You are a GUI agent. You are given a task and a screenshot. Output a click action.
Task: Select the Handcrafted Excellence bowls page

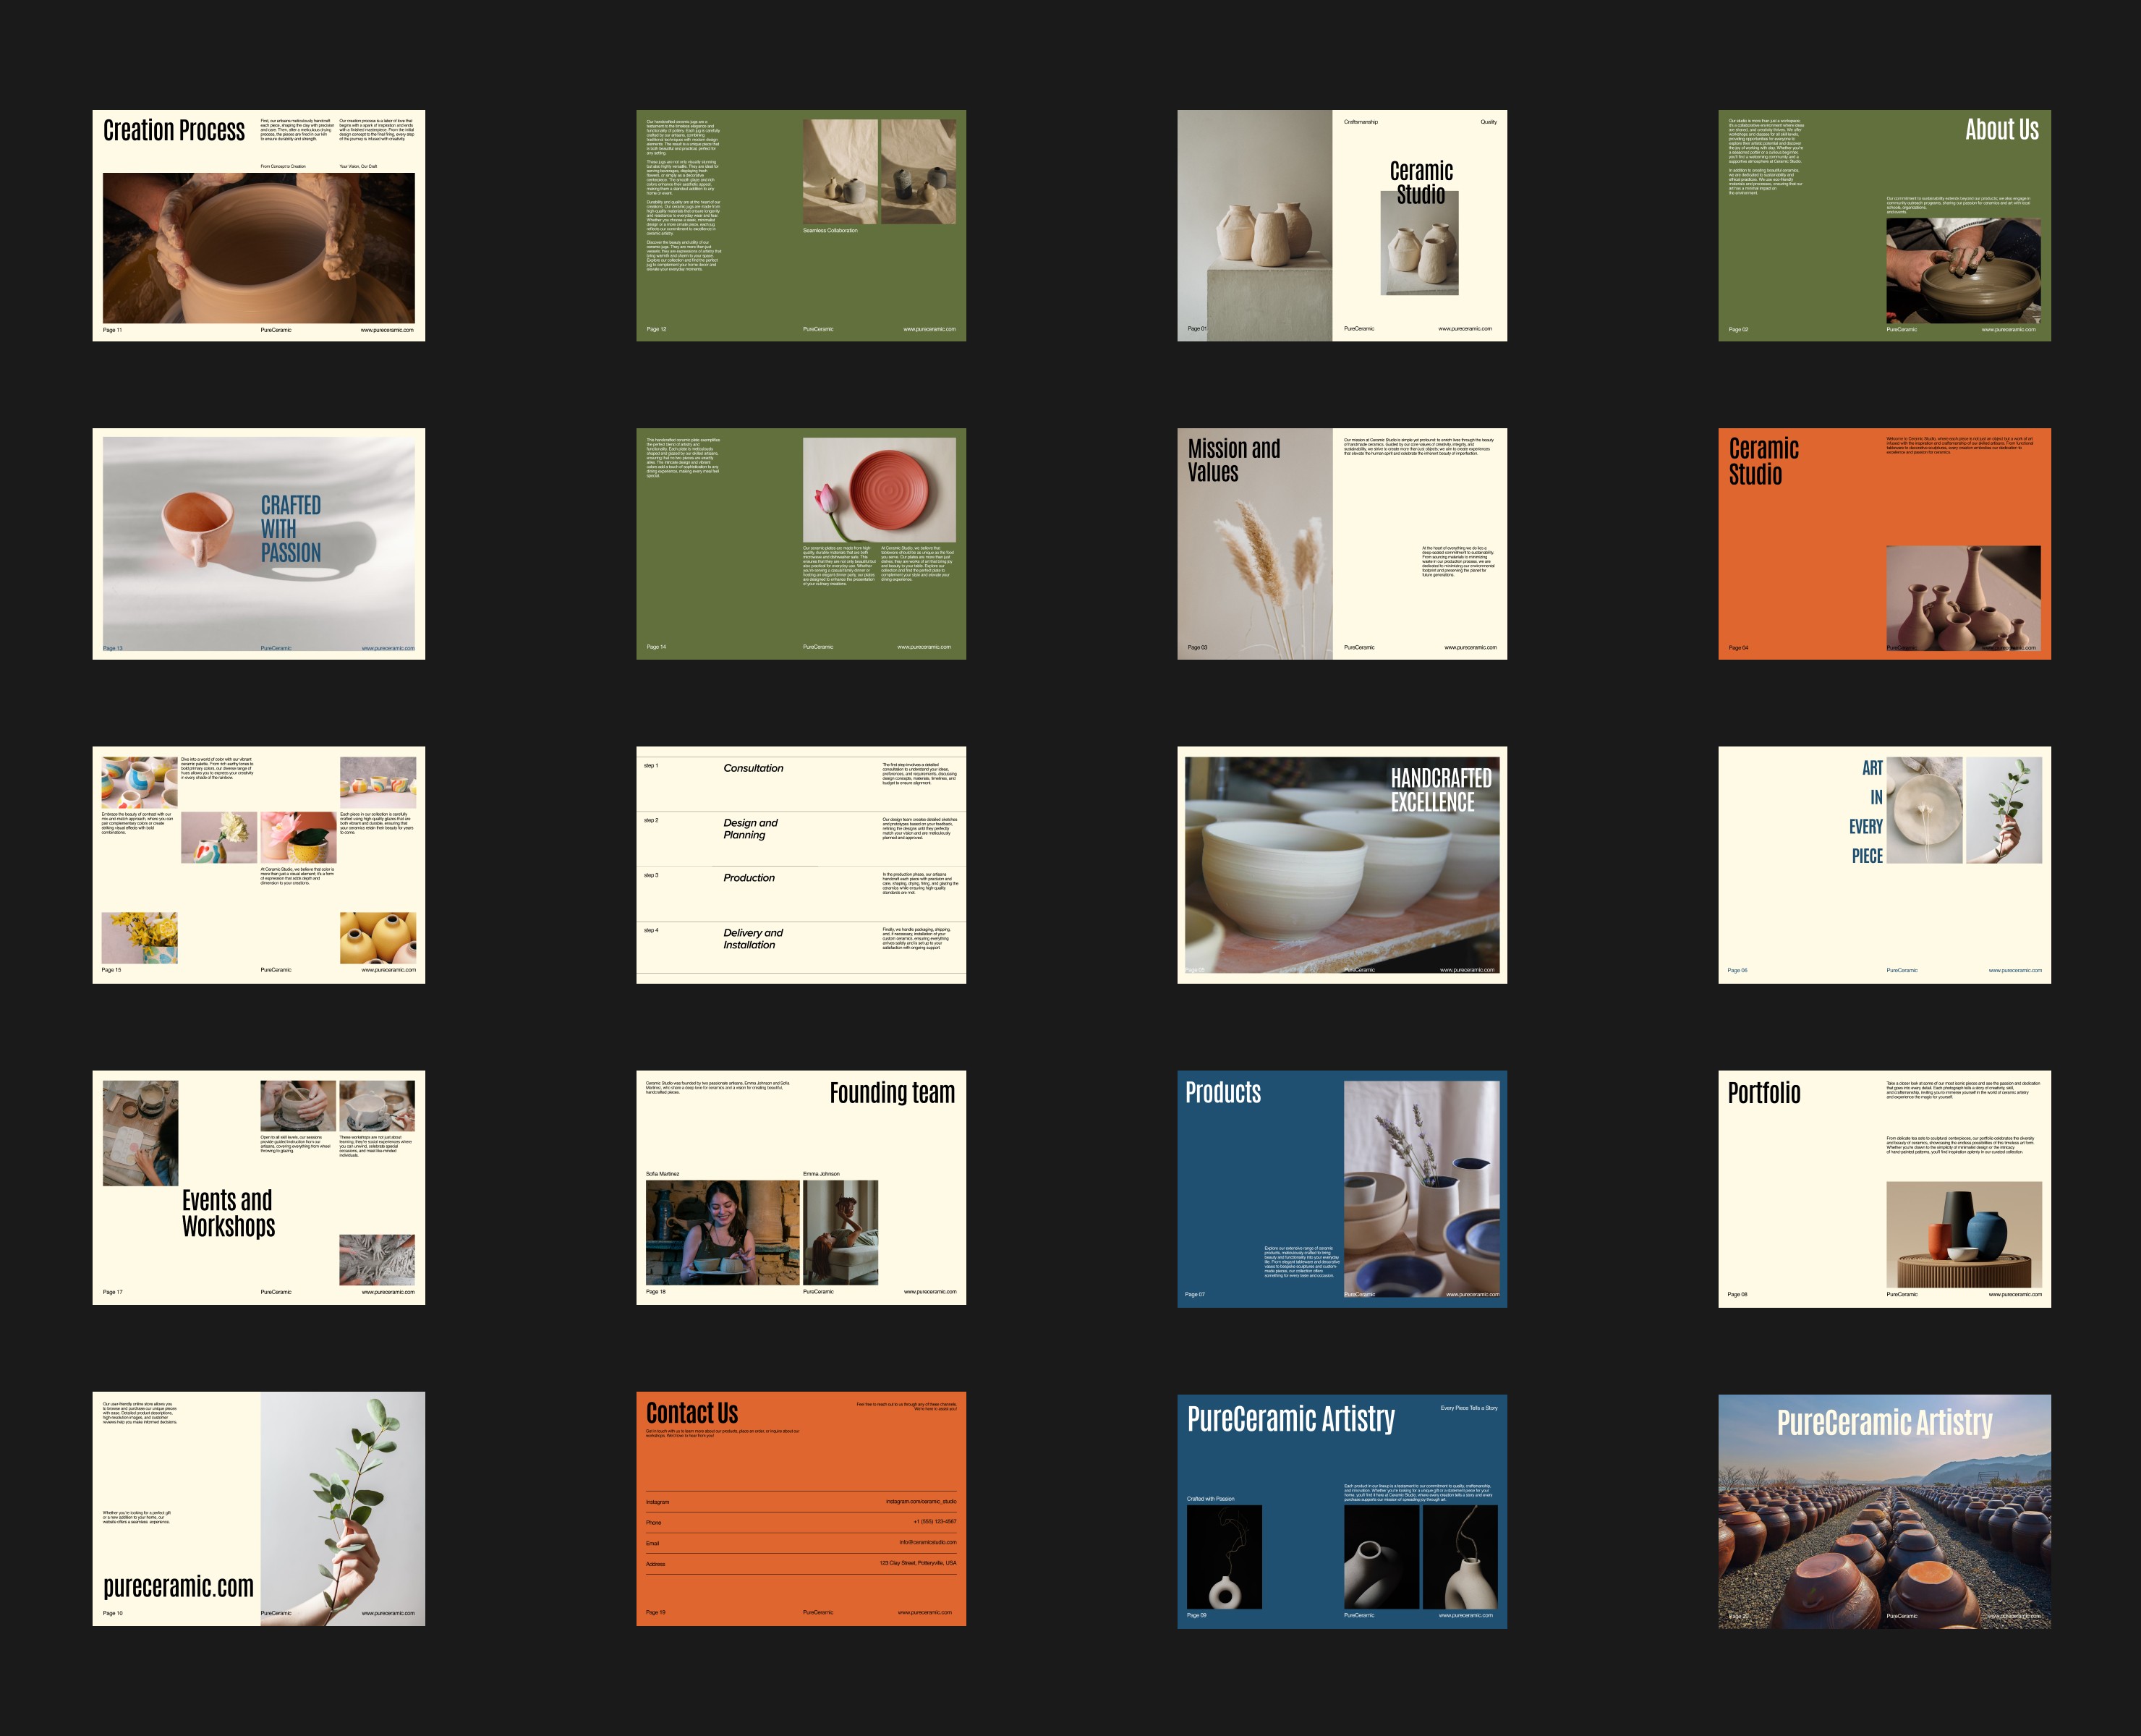point(1341,864)
